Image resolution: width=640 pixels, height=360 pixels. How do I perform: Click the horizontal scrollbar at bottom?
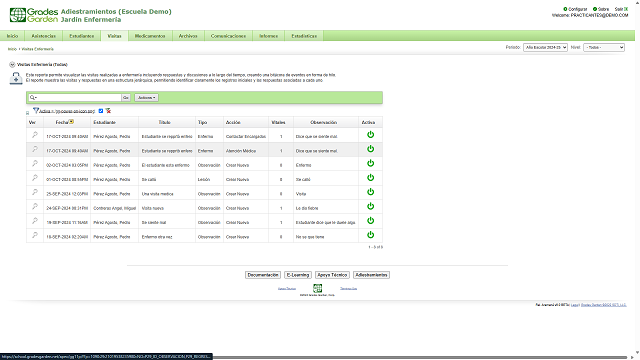pyautogui.click(x=420, y=357)
